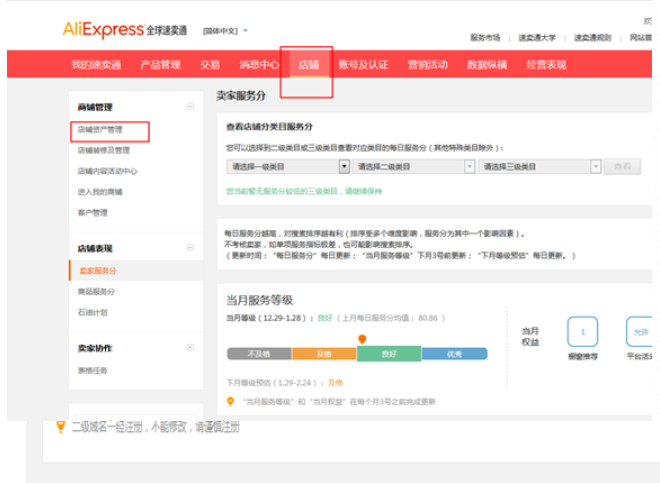The image size is (660, 483).
Task: Collapse the 商铺管理 sidebar section
Action: [190, 107]
